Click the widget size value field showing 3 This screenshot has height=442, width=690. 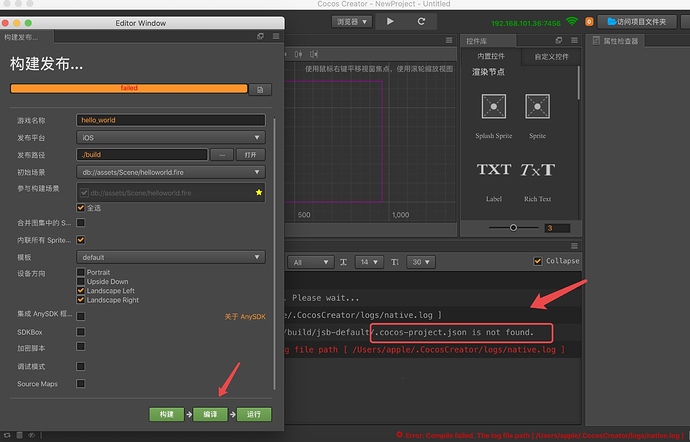coord(557,228)
